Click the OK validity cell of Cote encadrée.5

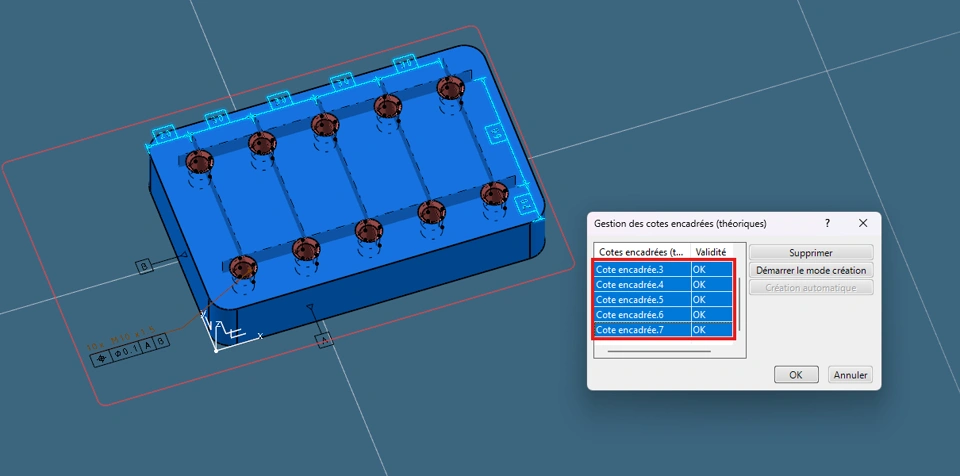coord(711,300)
